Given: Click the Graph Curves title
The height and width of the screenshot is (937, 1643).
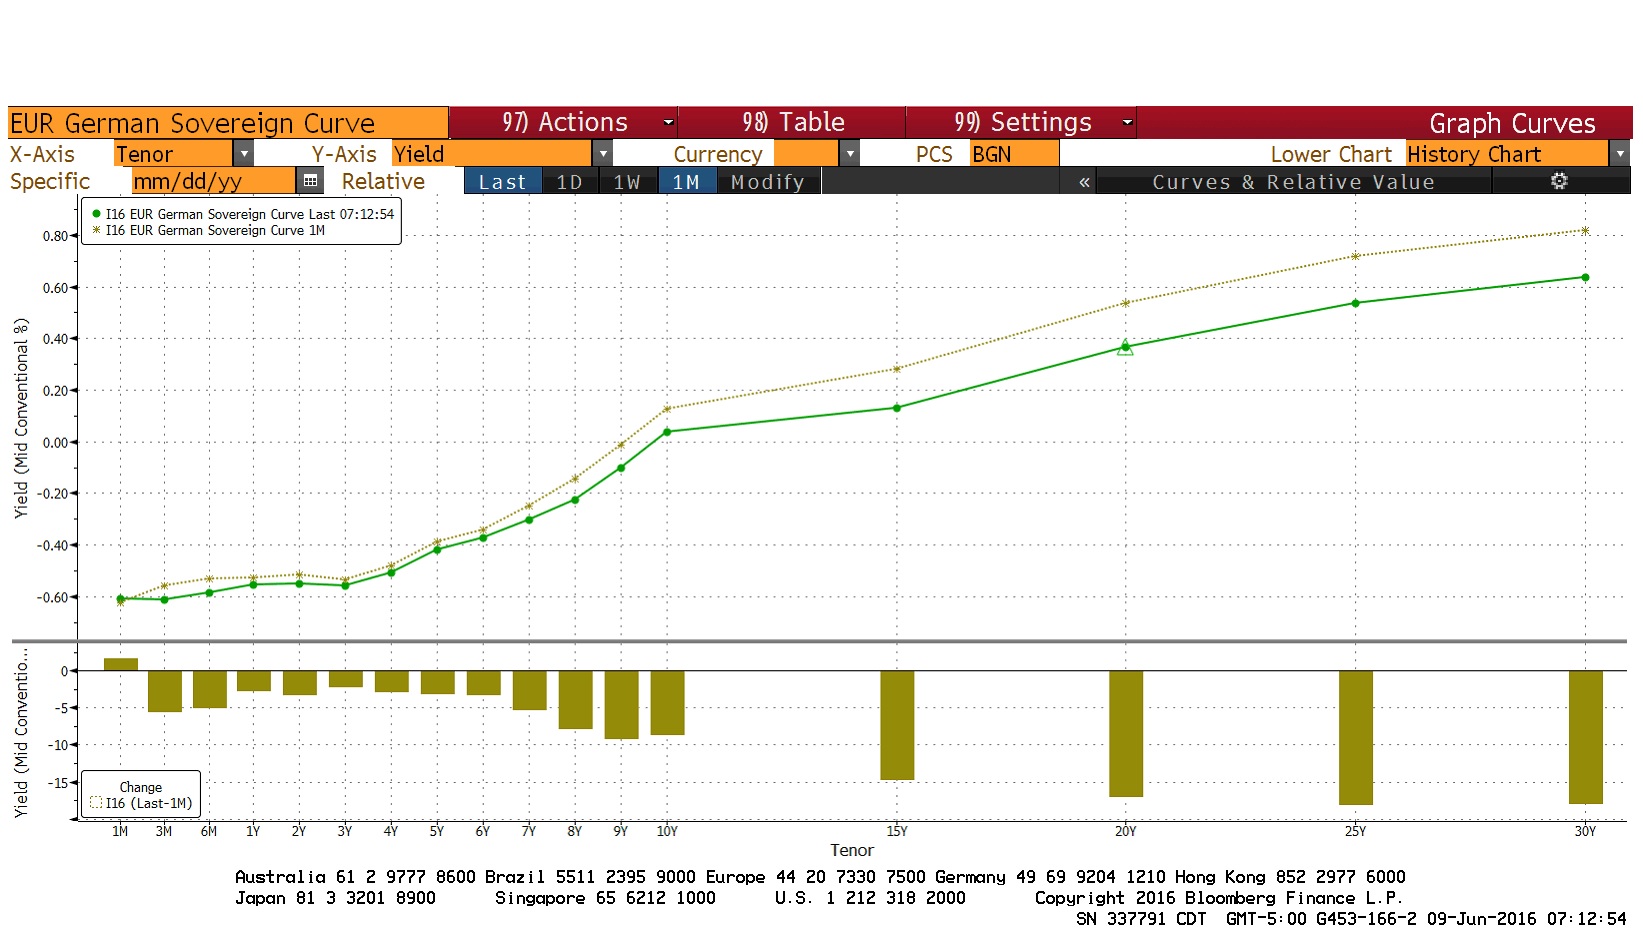Looking at the screenshot, I should coord(1512,123).
